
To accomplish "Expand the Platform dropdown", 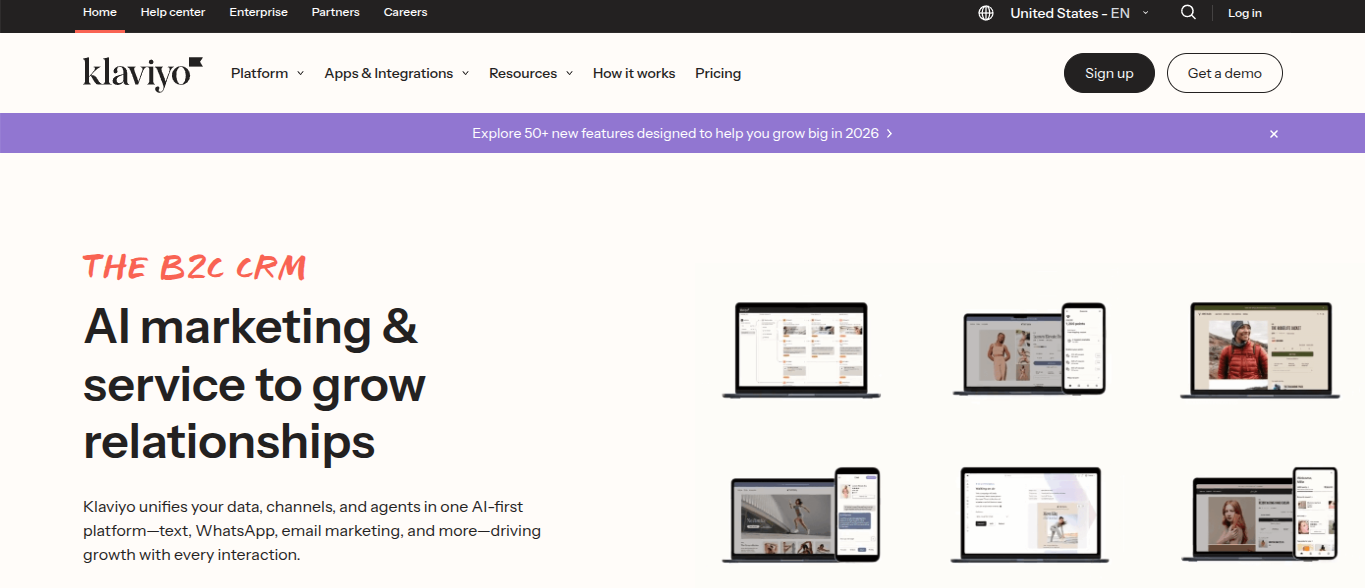I will pyautogui.click(x=266, y=73).
